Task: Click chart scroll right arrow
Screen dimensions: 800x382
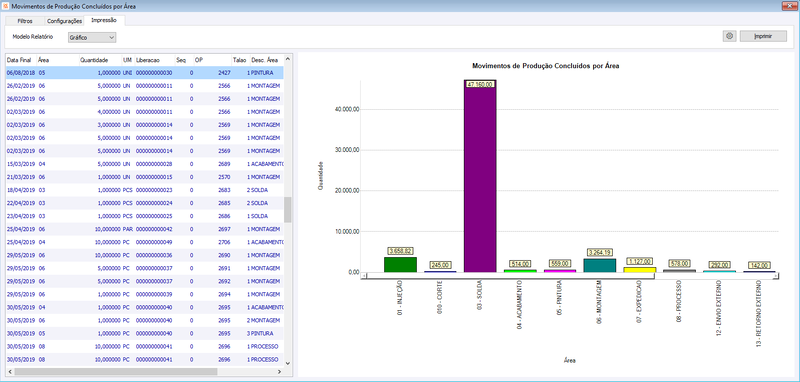Action: tap(776, 276)
